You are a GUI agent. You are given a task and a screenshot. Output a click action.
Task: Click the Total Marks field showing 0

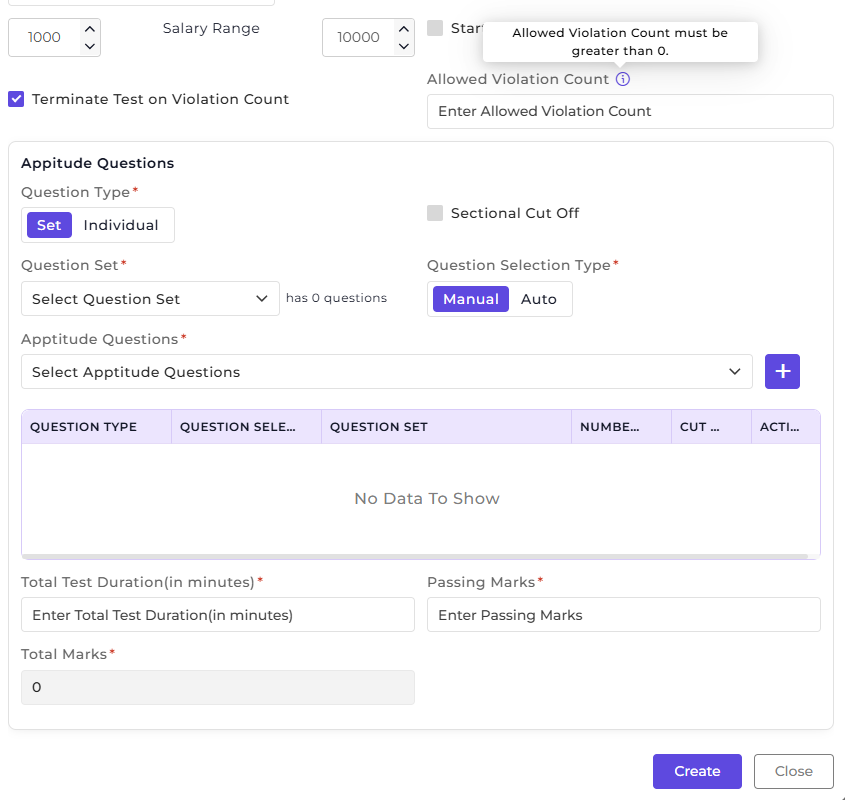click(218, 687)
